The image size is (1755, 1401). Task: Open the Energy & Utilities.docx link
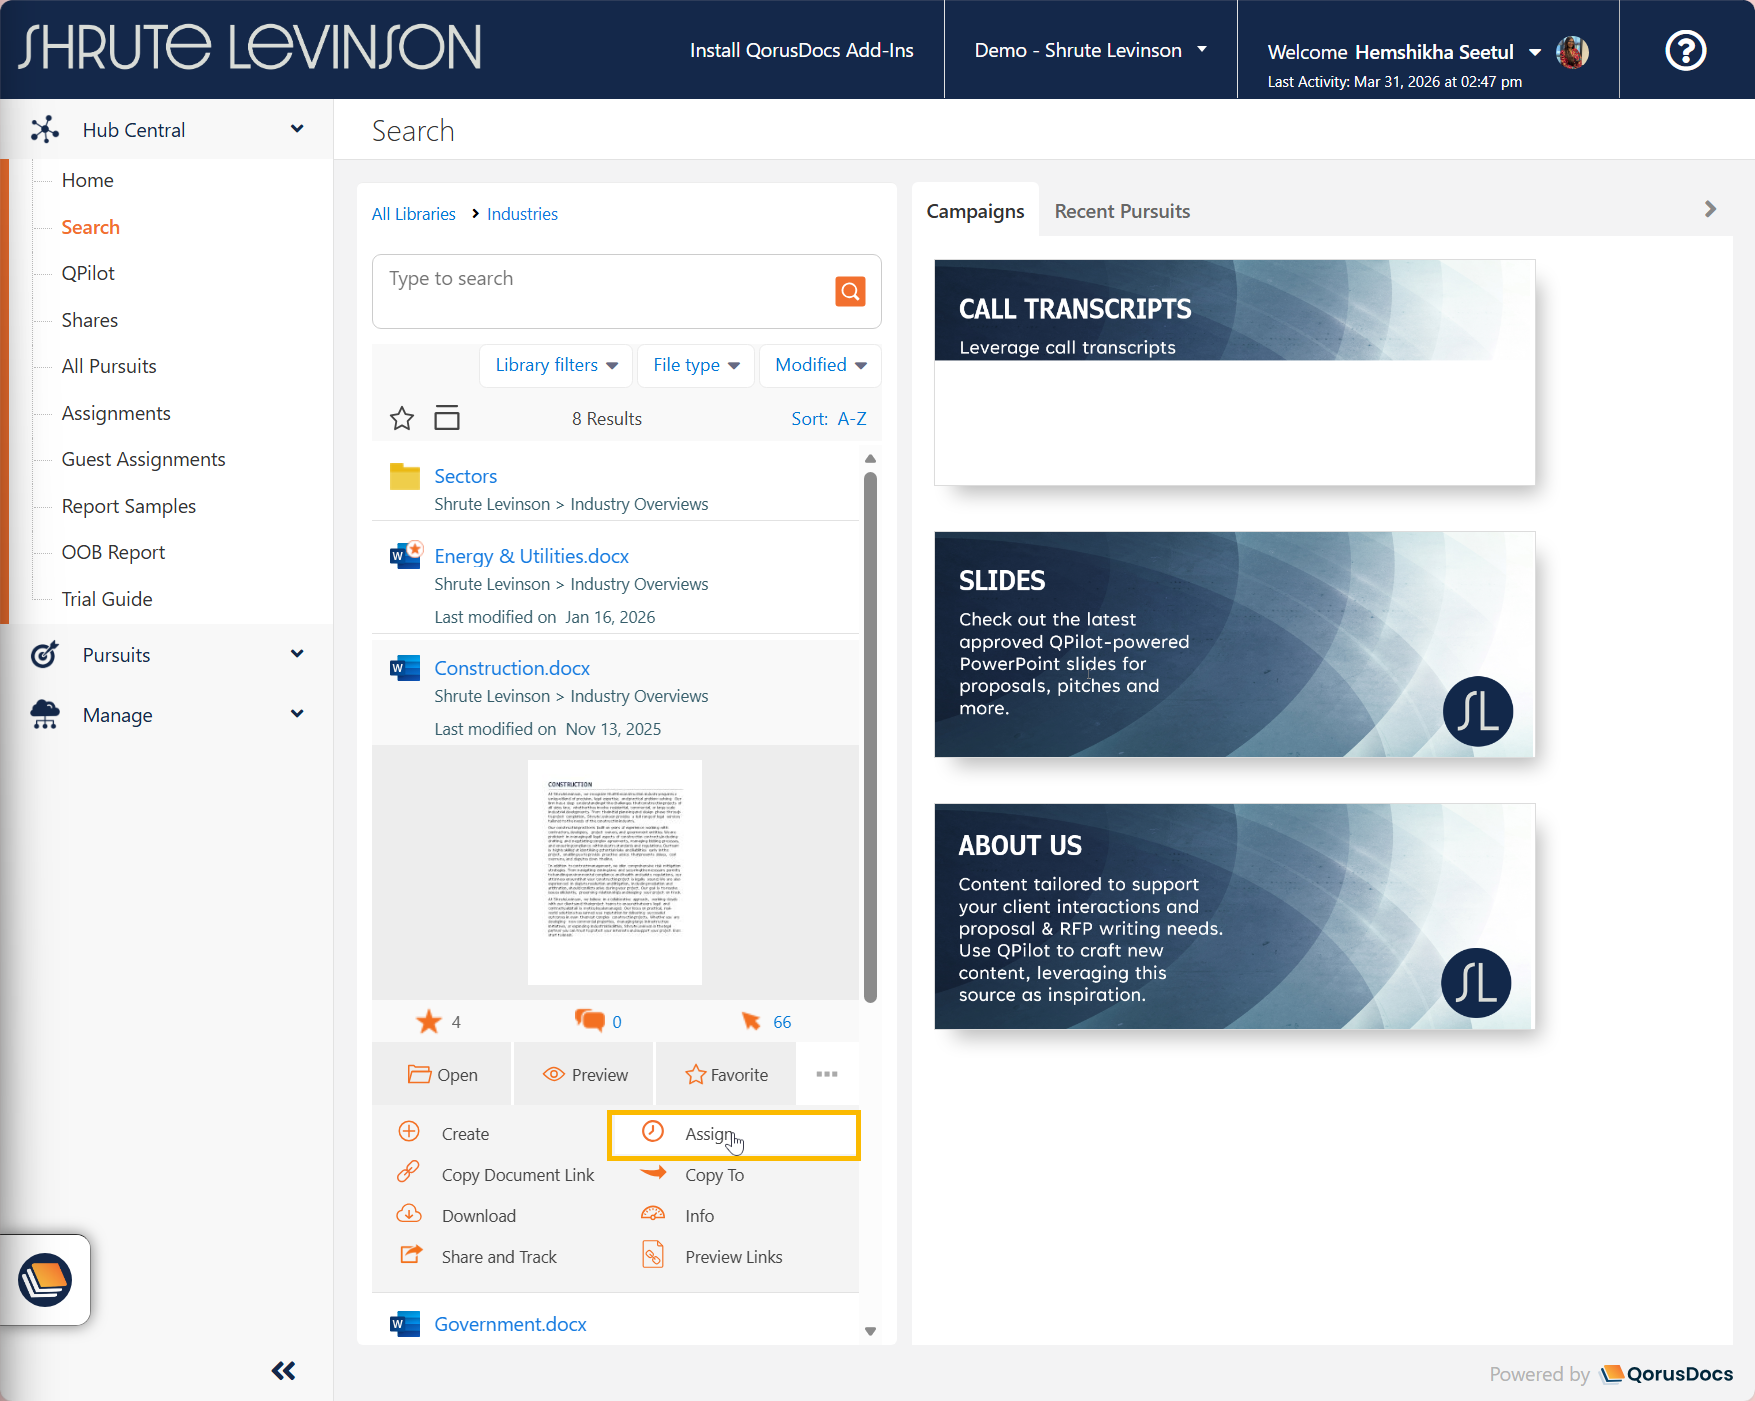531,556
